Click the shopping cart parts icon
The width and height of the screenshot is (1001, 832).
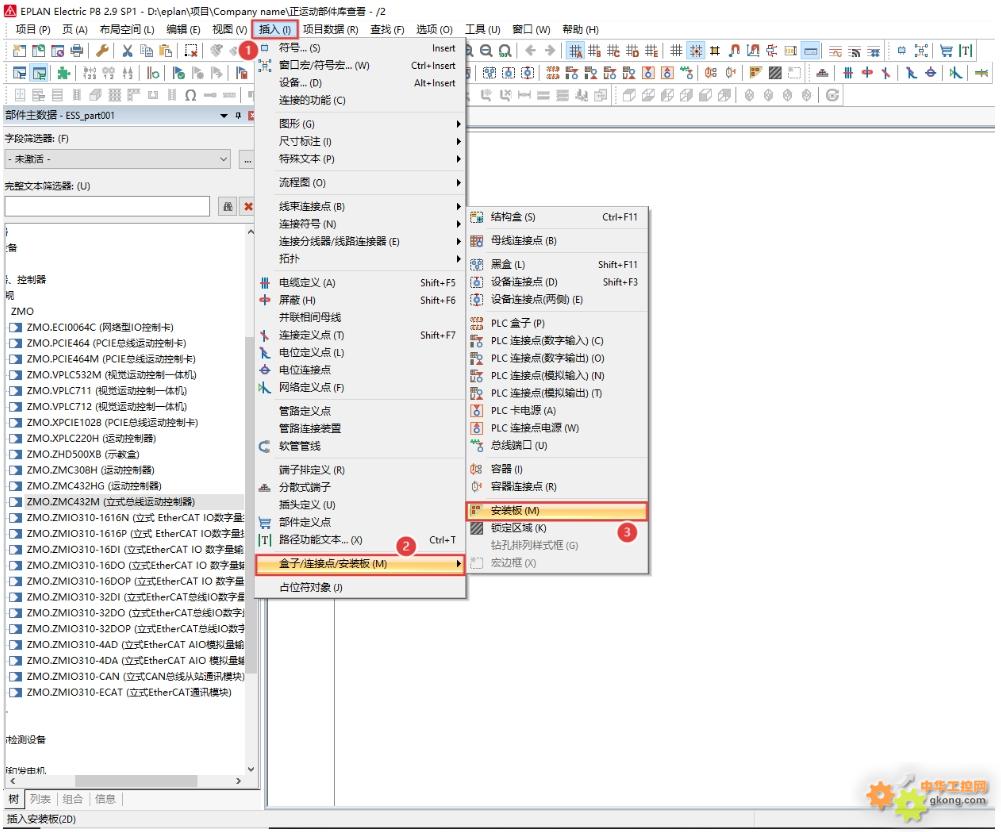coord(946,51)
